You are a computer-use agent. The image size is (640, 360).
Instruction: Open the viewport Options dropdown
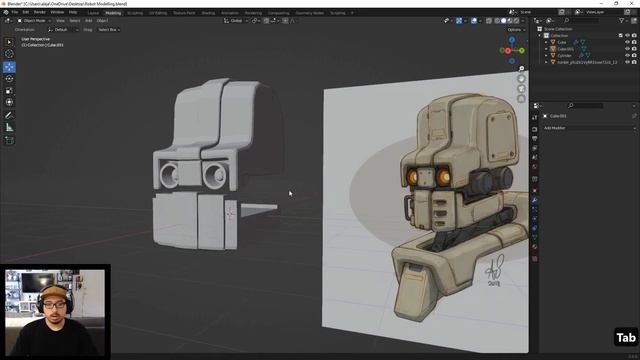[516, 30]
